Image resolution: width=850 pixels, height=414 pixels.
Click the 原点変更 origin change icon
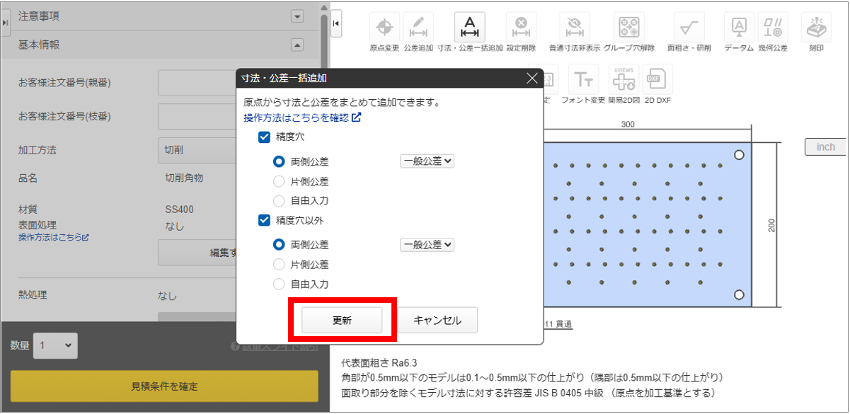386,27
